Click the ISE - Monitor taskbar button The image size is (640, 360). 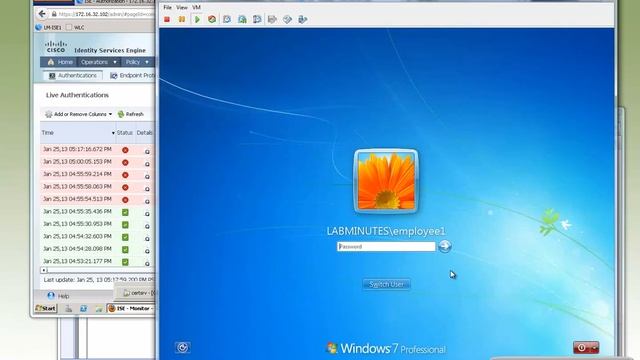pos(131,309)
